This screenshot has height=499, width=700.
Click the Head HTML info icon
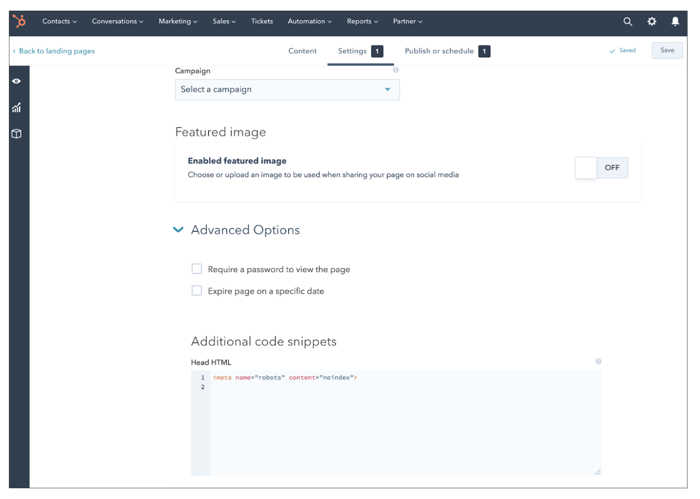click(x=598, y=362)
